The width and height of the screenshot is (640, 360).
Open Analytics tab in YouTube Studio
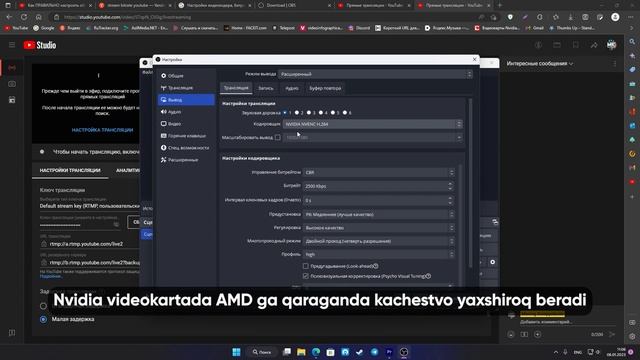(x=127, y=171)
